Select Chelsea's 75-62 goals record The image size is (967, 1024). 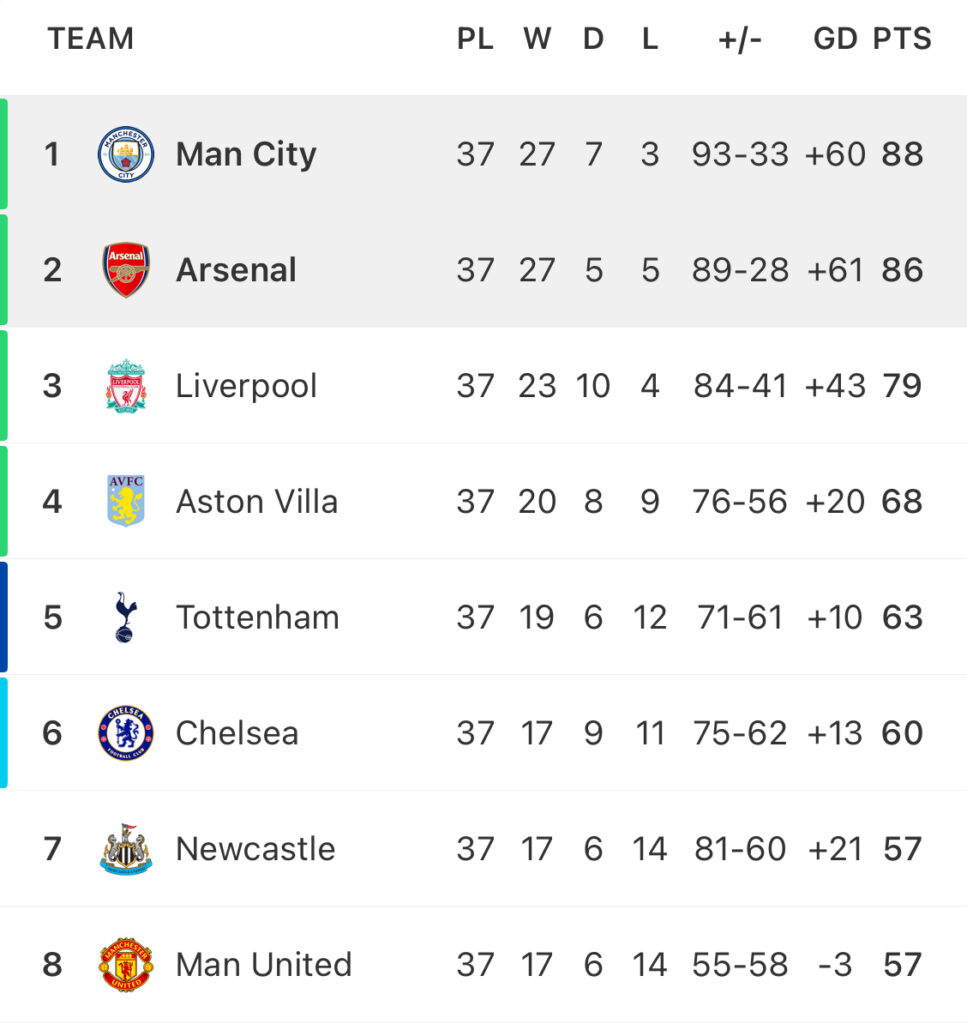click(x=740, y=733)
